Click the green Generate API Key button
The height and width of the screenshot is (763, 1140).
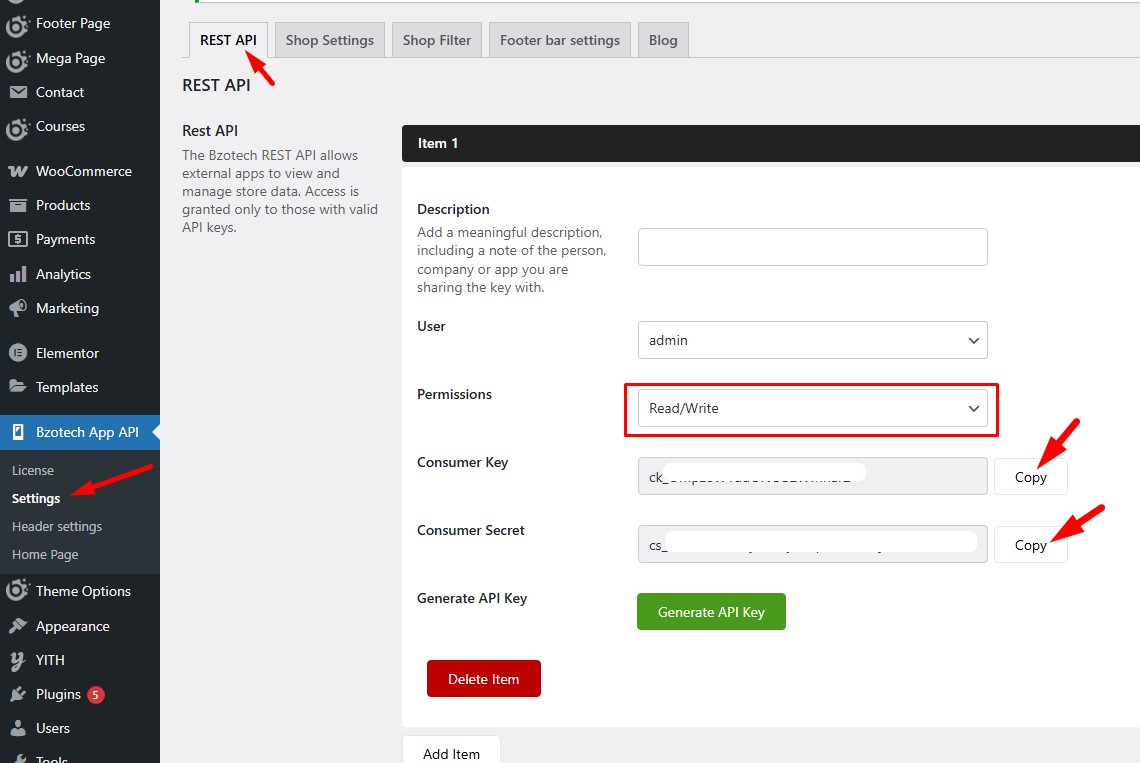coord(711,612)
